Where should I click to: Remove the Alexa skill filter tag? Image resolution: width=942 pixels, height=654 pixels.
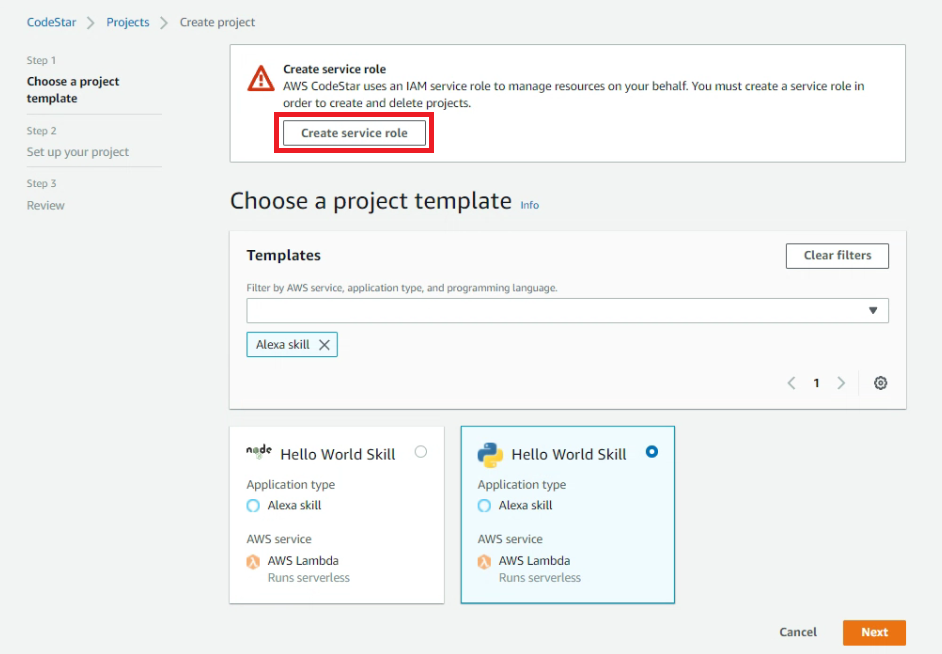[324, 345]
